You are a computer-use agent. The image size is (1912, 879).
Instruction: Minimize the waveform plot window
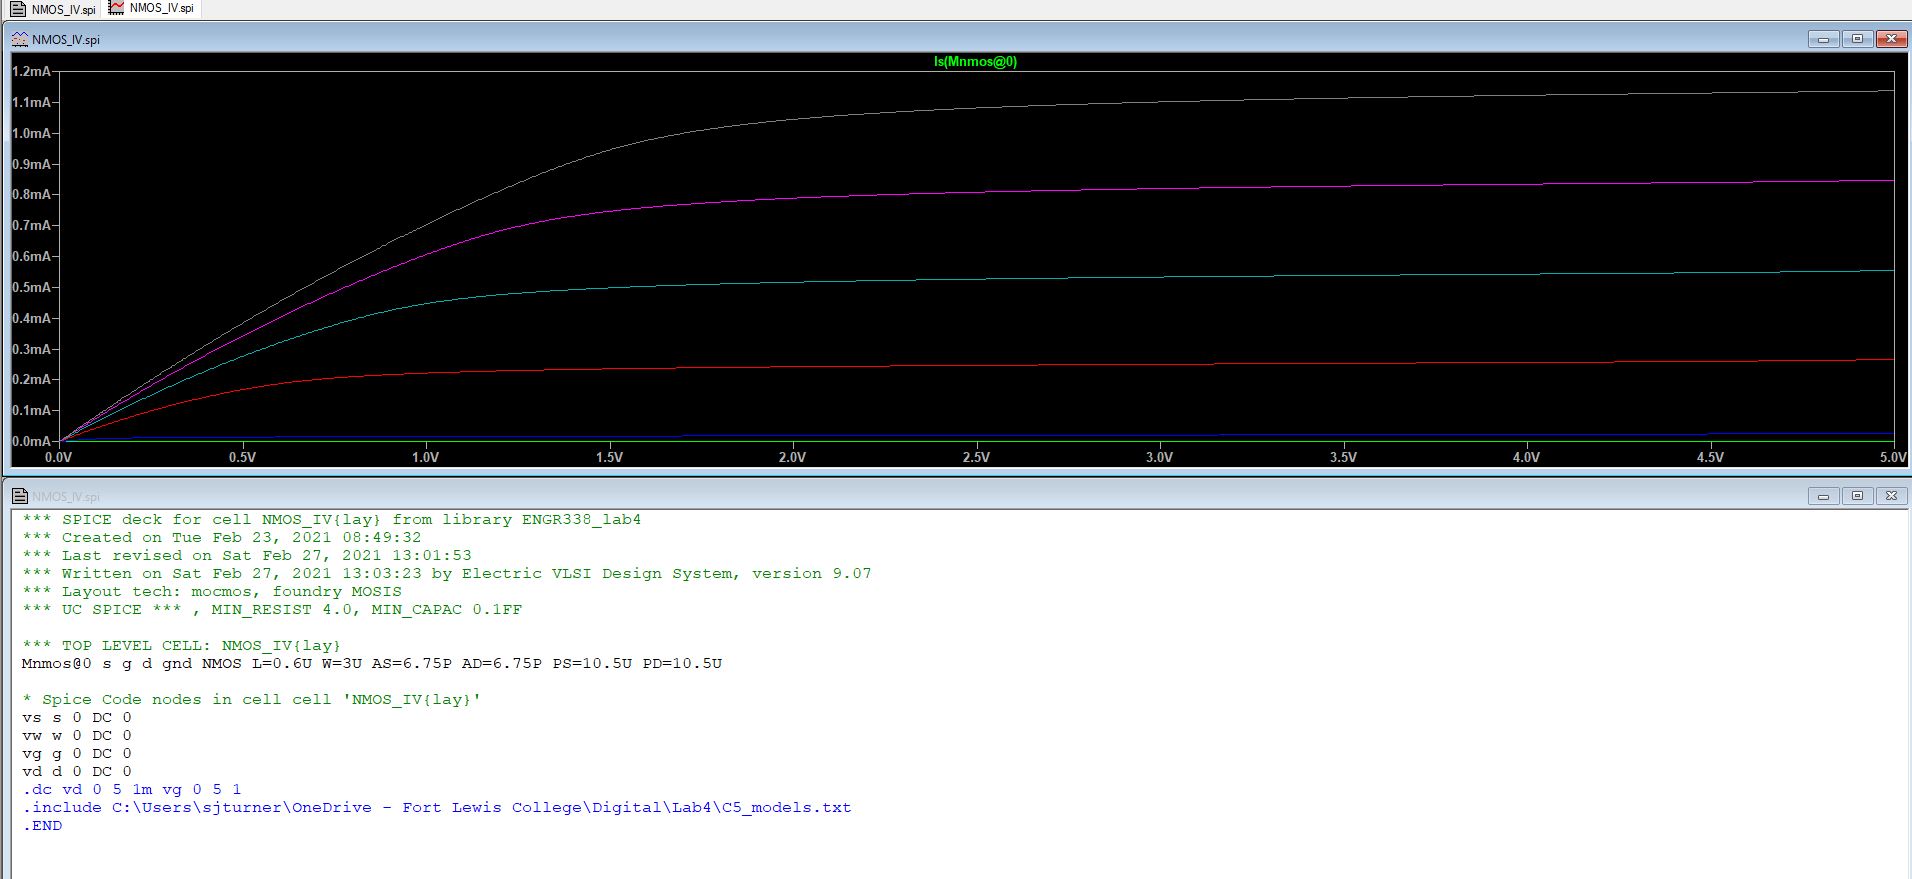coord(1823,39)
